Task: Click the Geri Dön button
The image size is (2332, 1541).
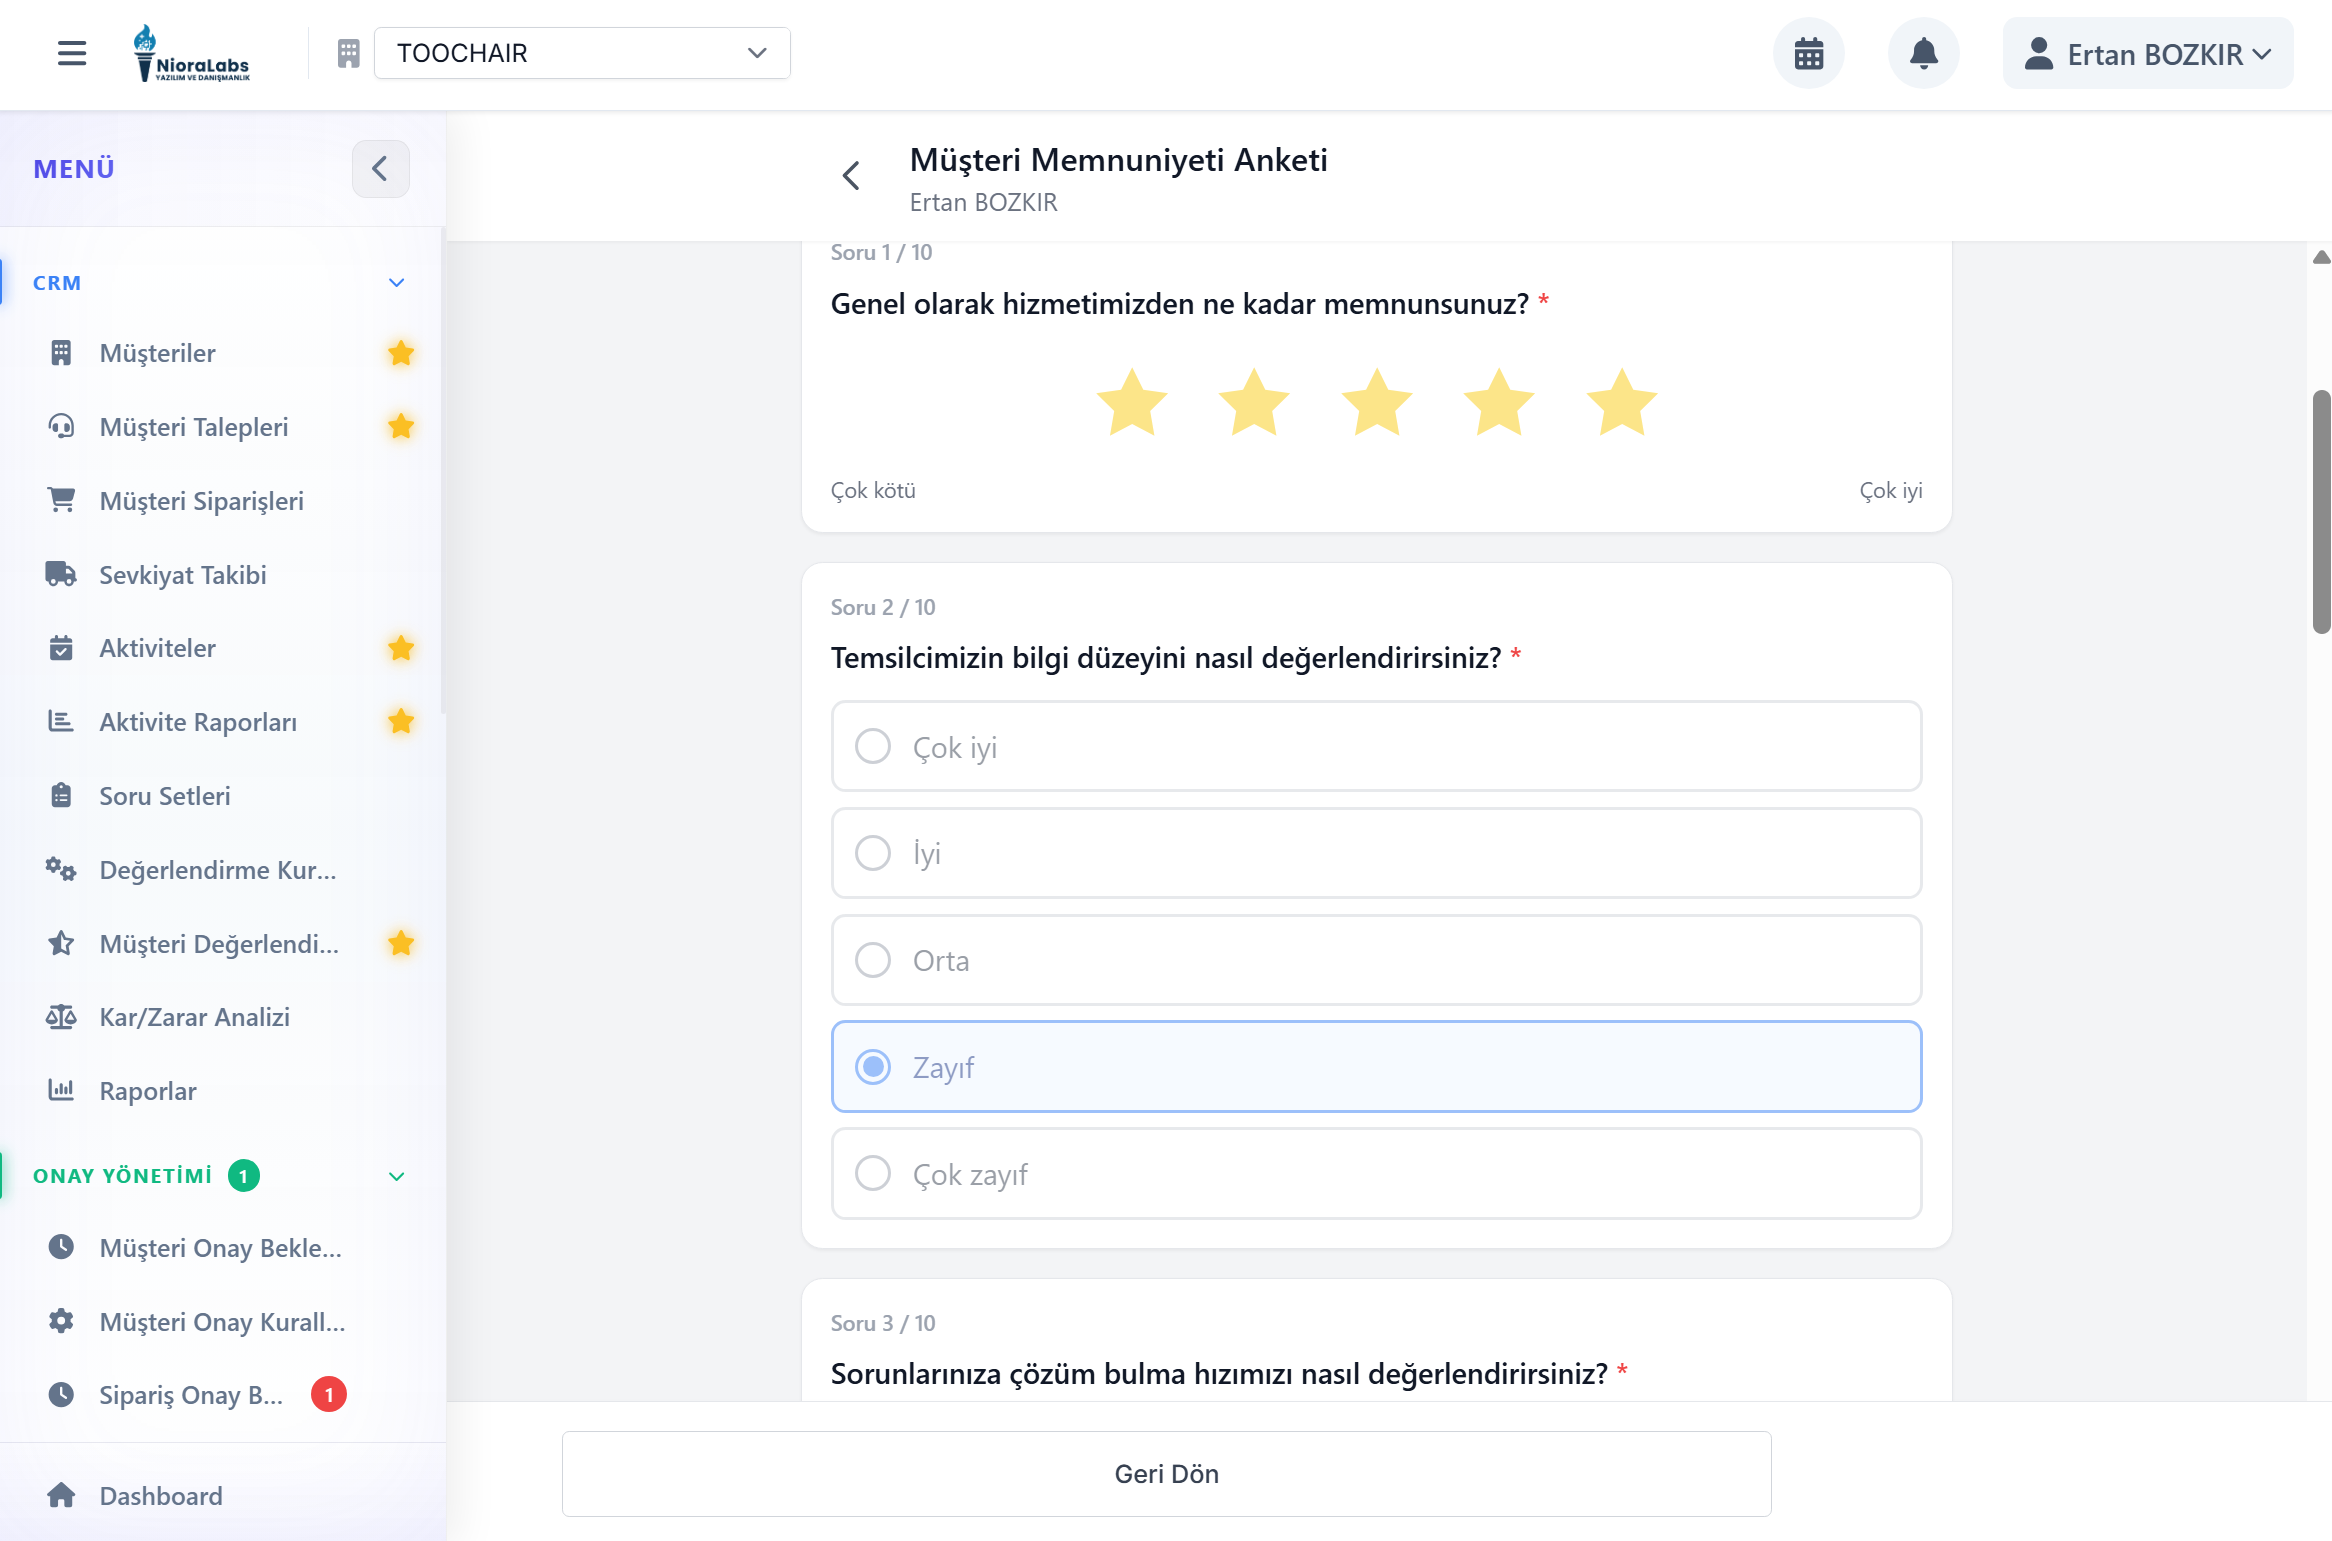Action: [1166, 1473]
